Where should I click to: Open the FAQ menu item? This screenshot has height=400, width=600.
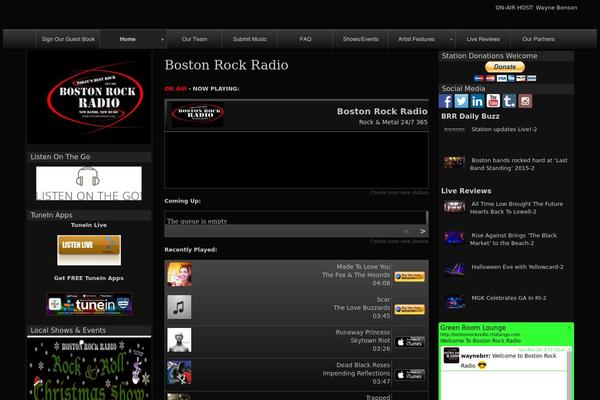(305, 39)
